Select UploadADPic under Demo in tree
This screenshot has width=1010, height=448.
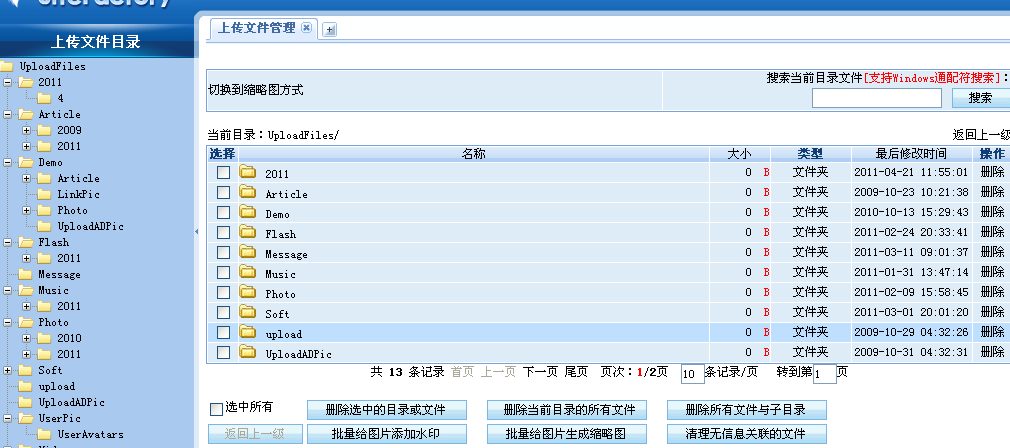coord(90,226)
